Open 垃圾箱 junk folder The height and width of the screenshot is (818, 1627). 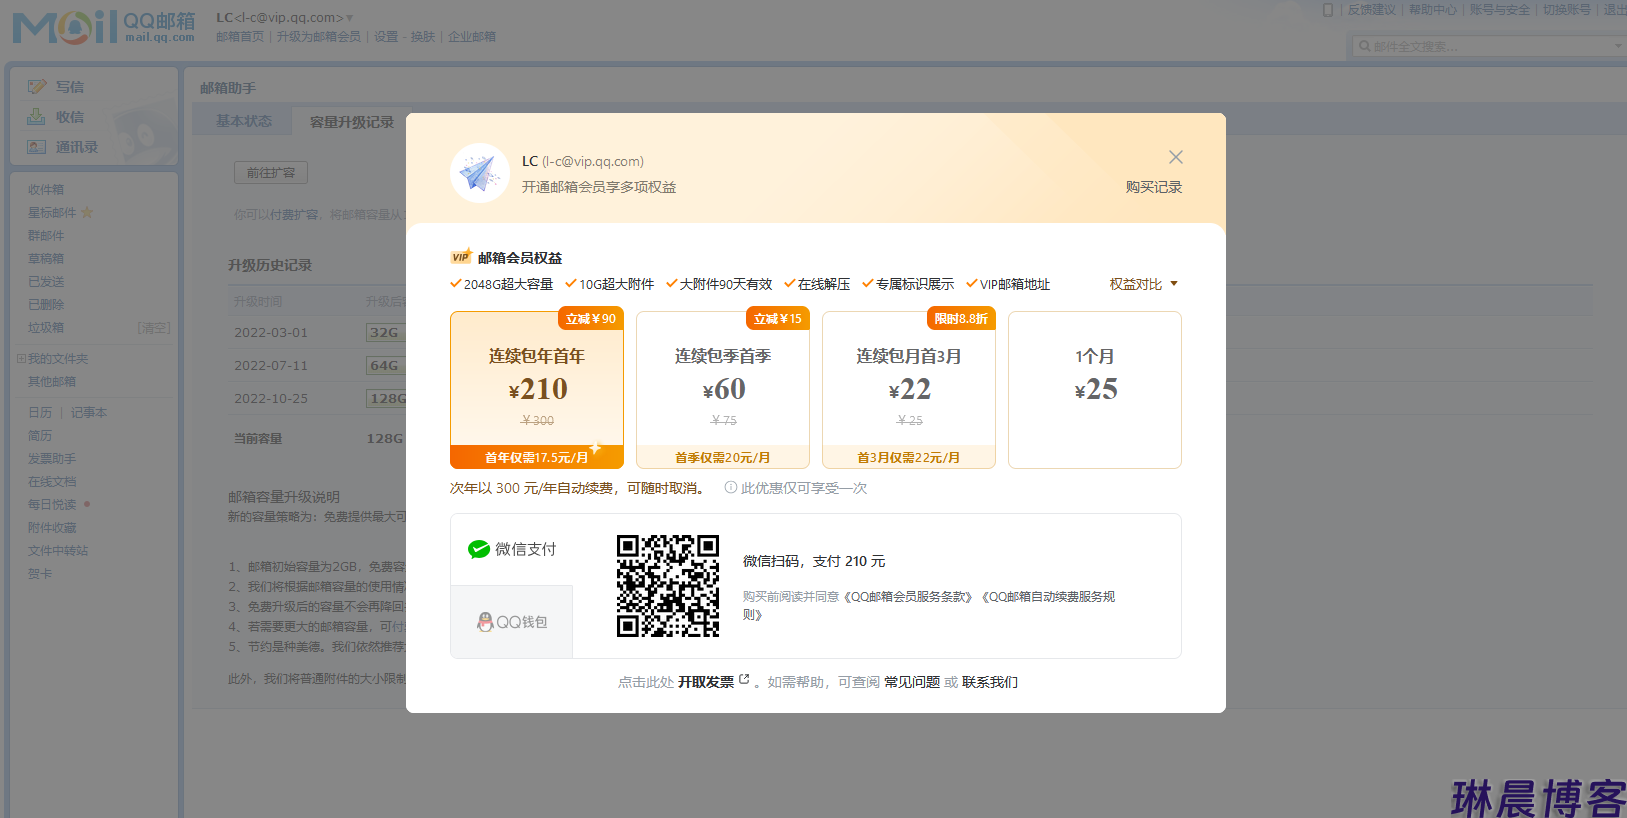pos(46,328)
